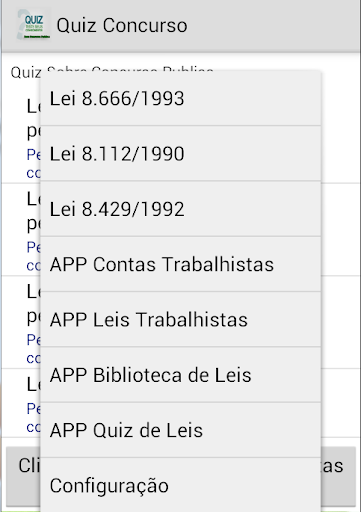
Task: Open APP Contas Trabalhistas from the menu
Action: [x=180, y=264]
